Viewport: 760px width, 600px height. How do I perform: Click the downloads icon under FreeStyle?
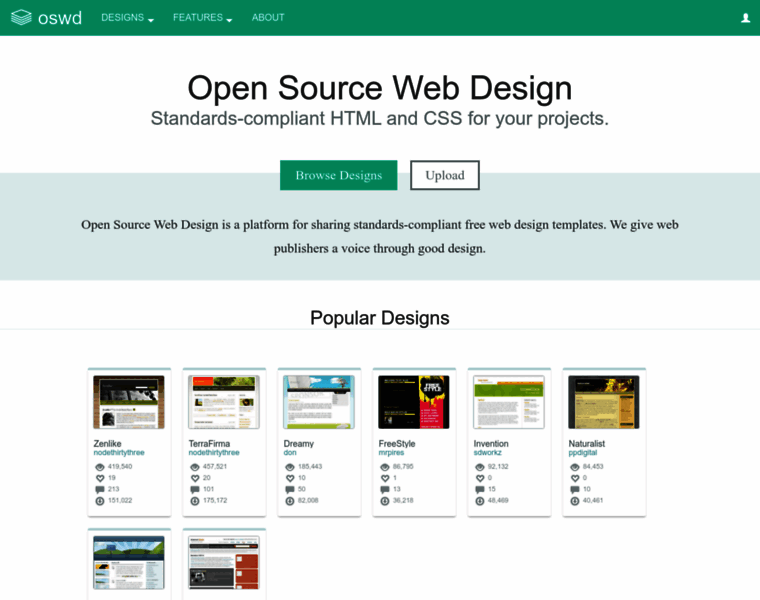coord(384,500)
